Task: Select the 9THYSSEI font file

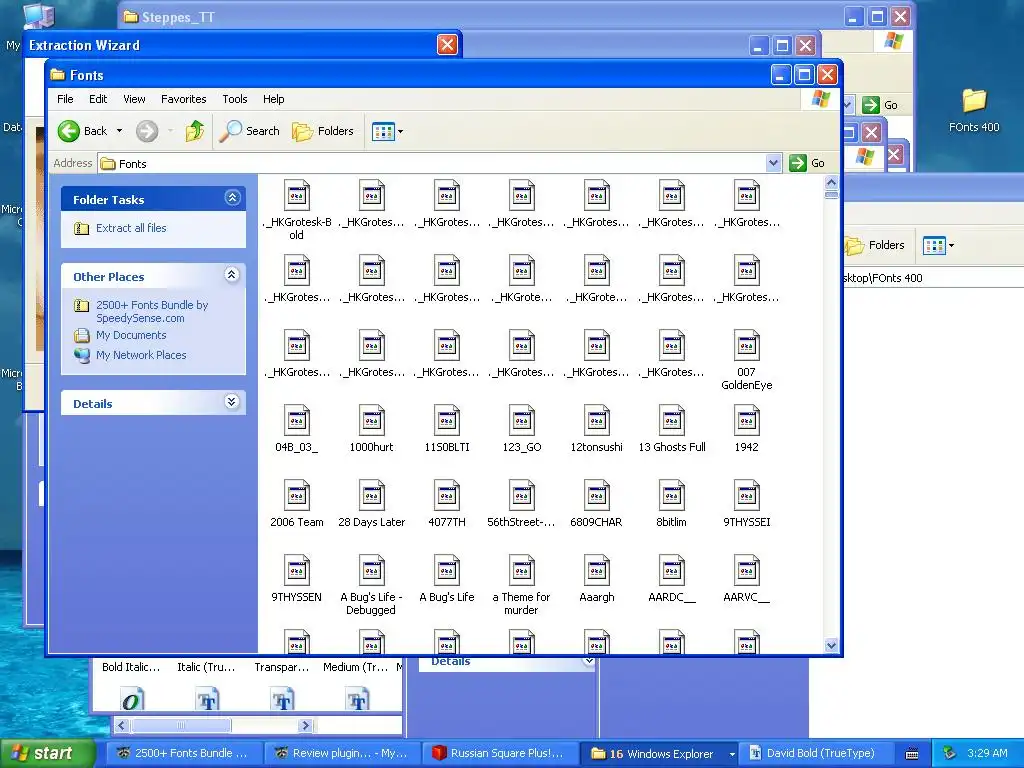Action: click(746, 504)
